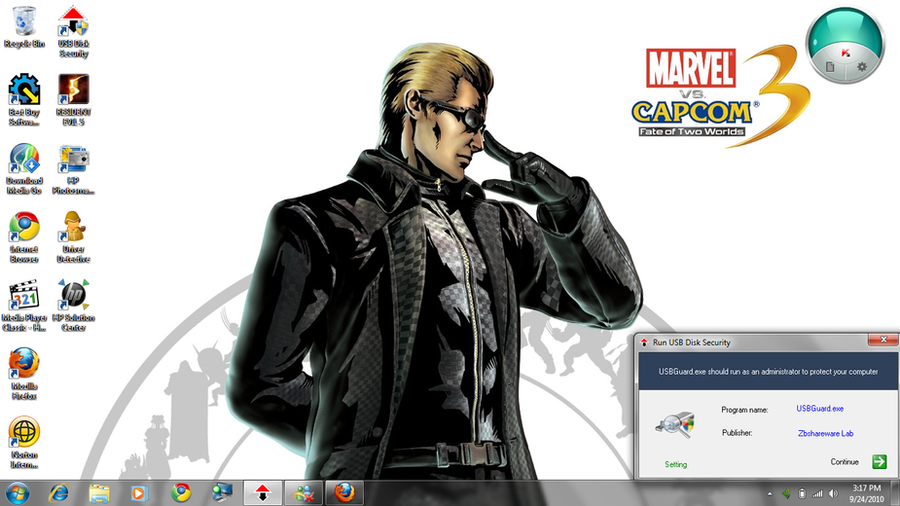This screenshot has width=900, height=506.
Task: Open the USB Disk Security desktop shortcut
Action: click(x=73, y=32)
